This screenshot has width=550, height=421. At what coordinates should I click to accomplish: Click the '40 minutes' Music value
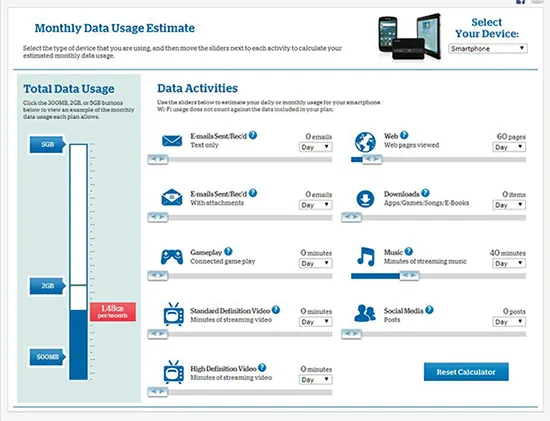(x=508, y=253)
